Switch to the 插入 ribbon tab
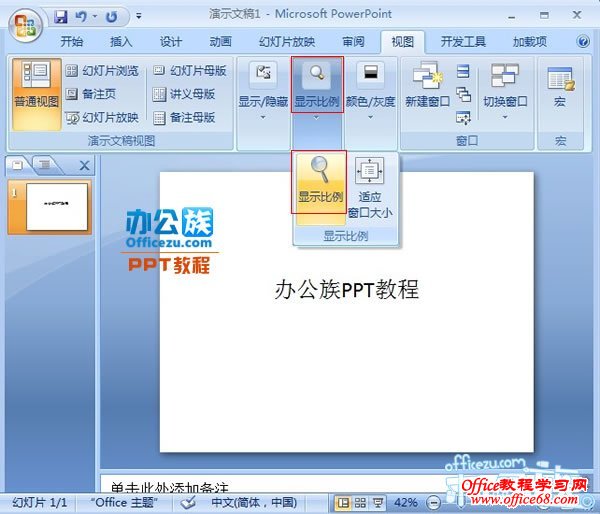Screen dimensions: 600x514 tap(121, 41)
